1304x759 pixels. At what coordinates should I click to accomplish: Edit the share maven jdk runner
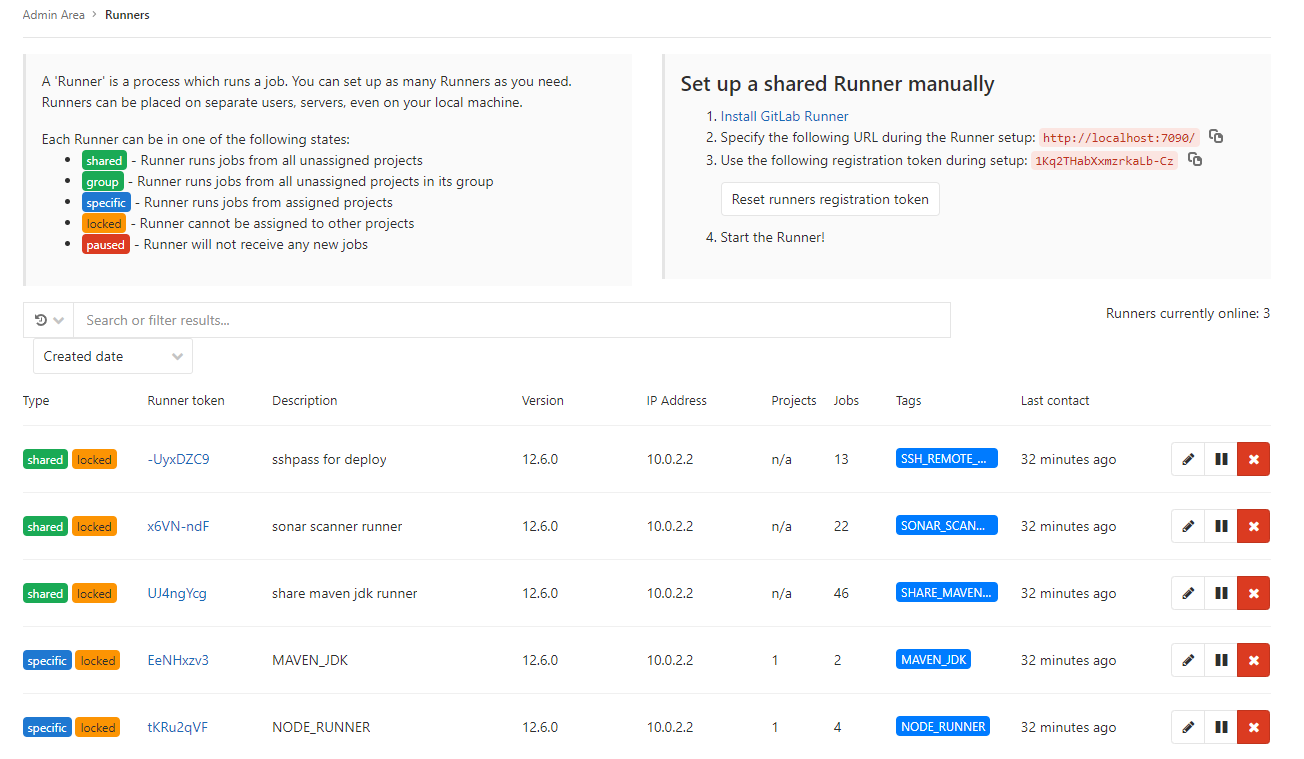[1187, 593]
